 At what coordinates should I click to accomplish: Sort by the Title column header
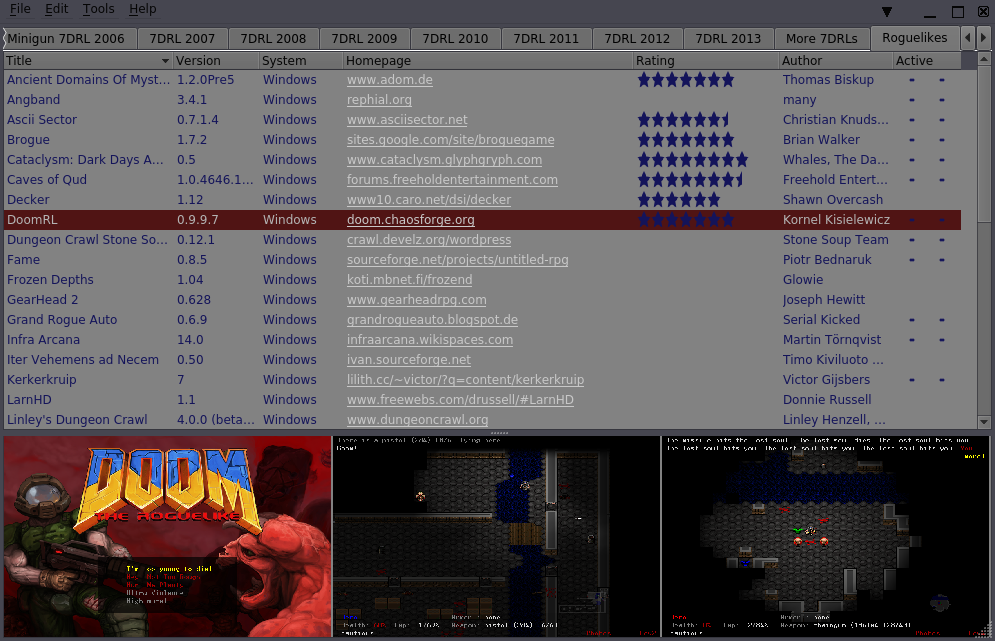88,60
